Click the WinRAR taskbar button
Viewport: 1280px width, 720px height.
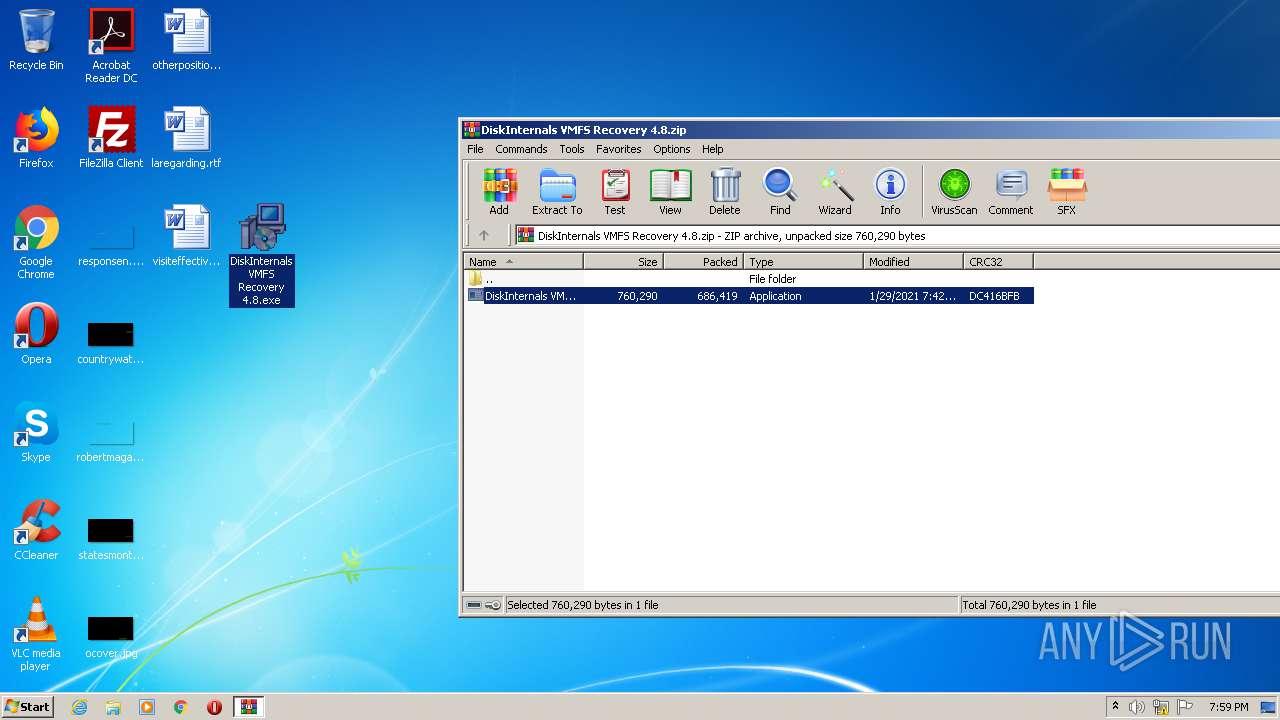tap(249, 707)
